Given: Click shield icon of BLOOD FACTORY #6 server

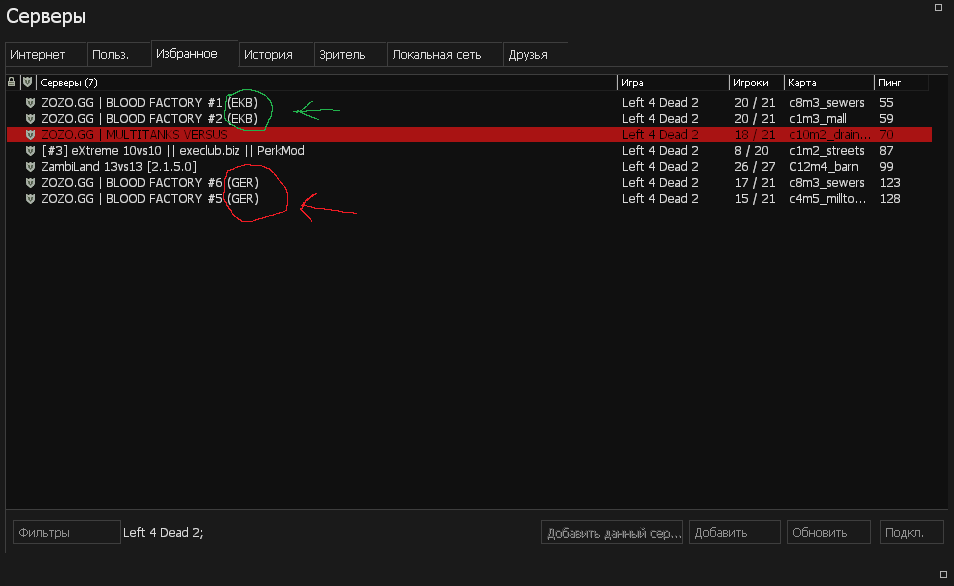Looking at the screenshot, I should pos(30,183).
